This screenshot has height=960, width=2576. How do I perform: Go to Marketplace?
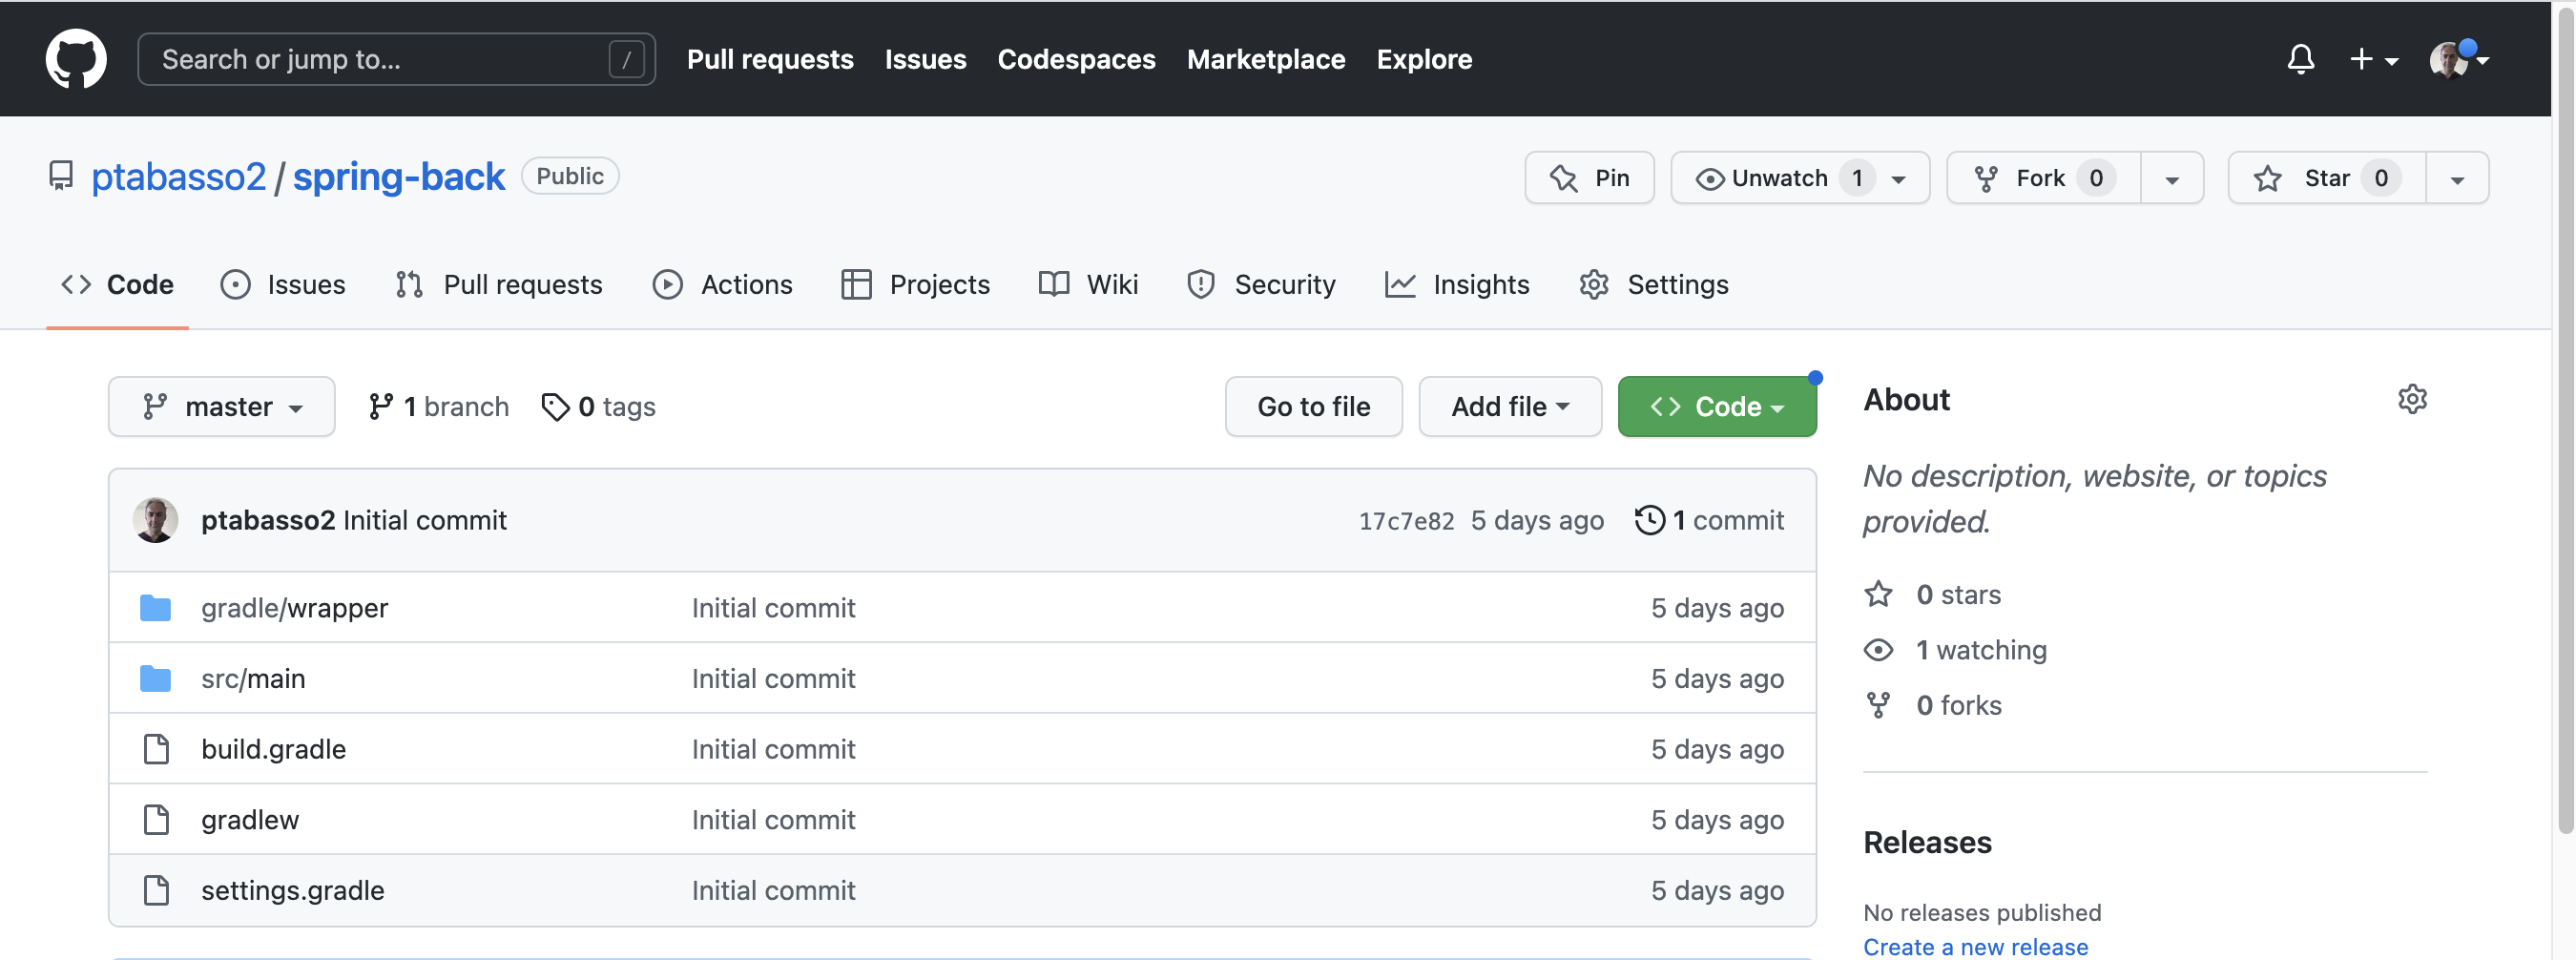coord(1265,59)
